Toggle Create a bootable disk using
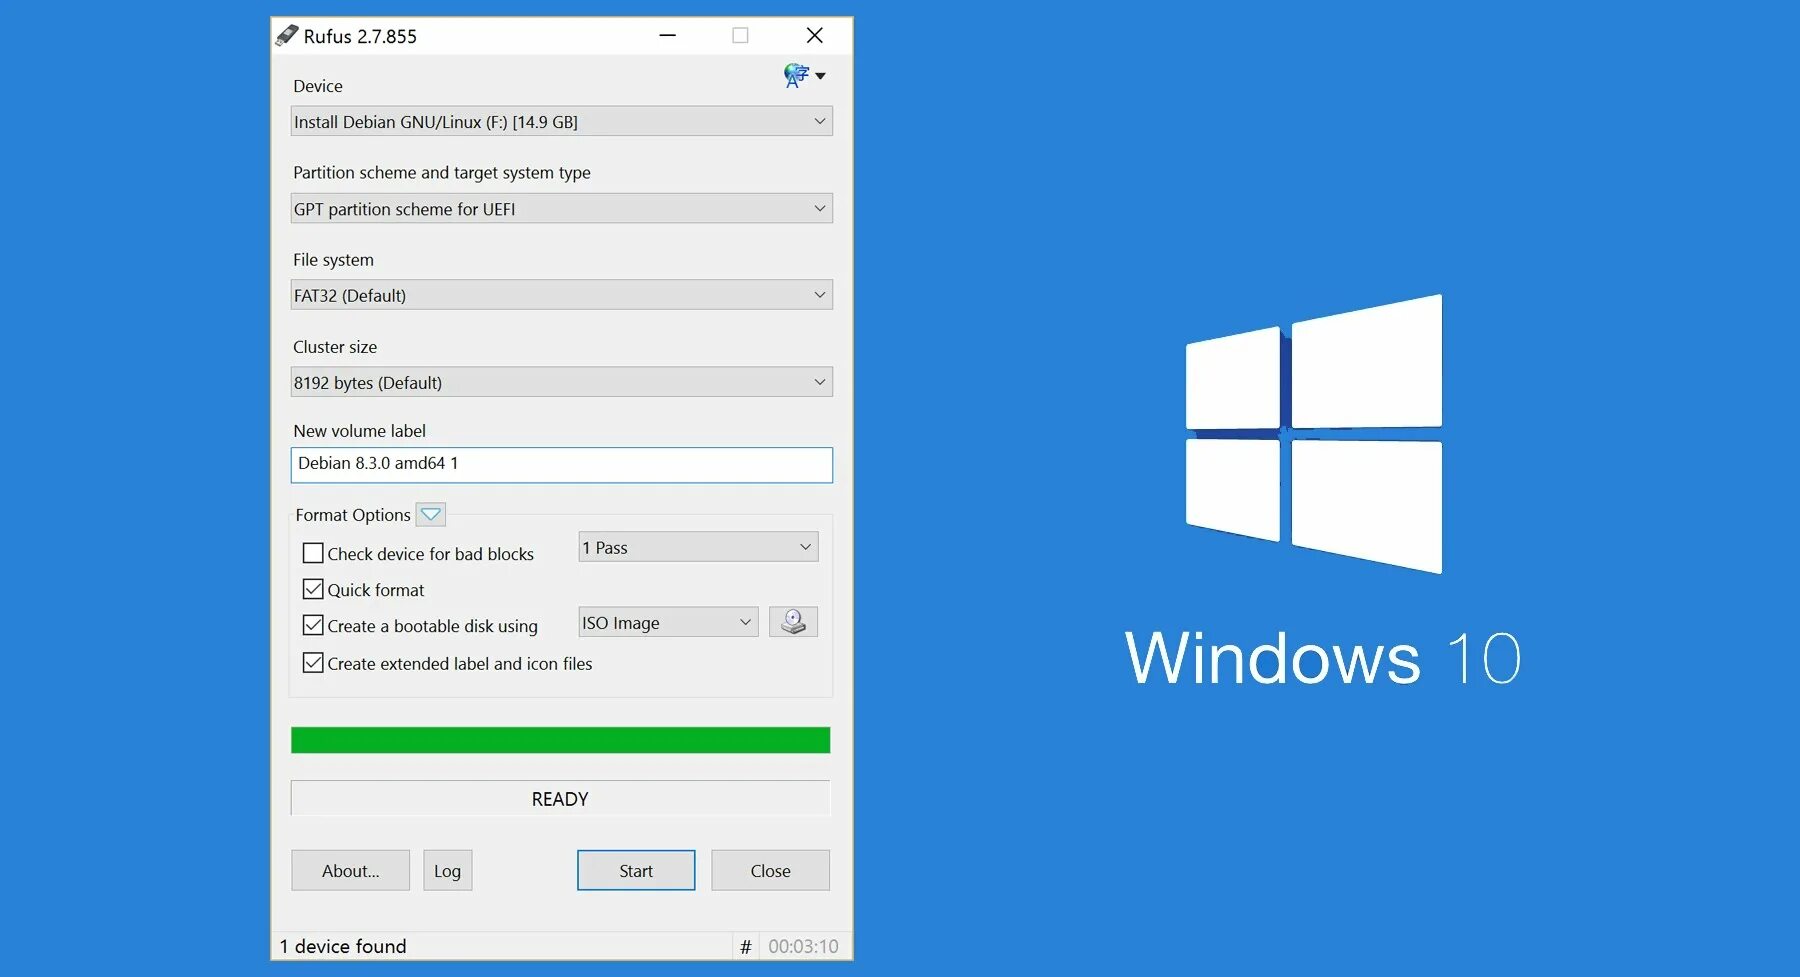The image size is (1800, 977). [x=313, y=625]
